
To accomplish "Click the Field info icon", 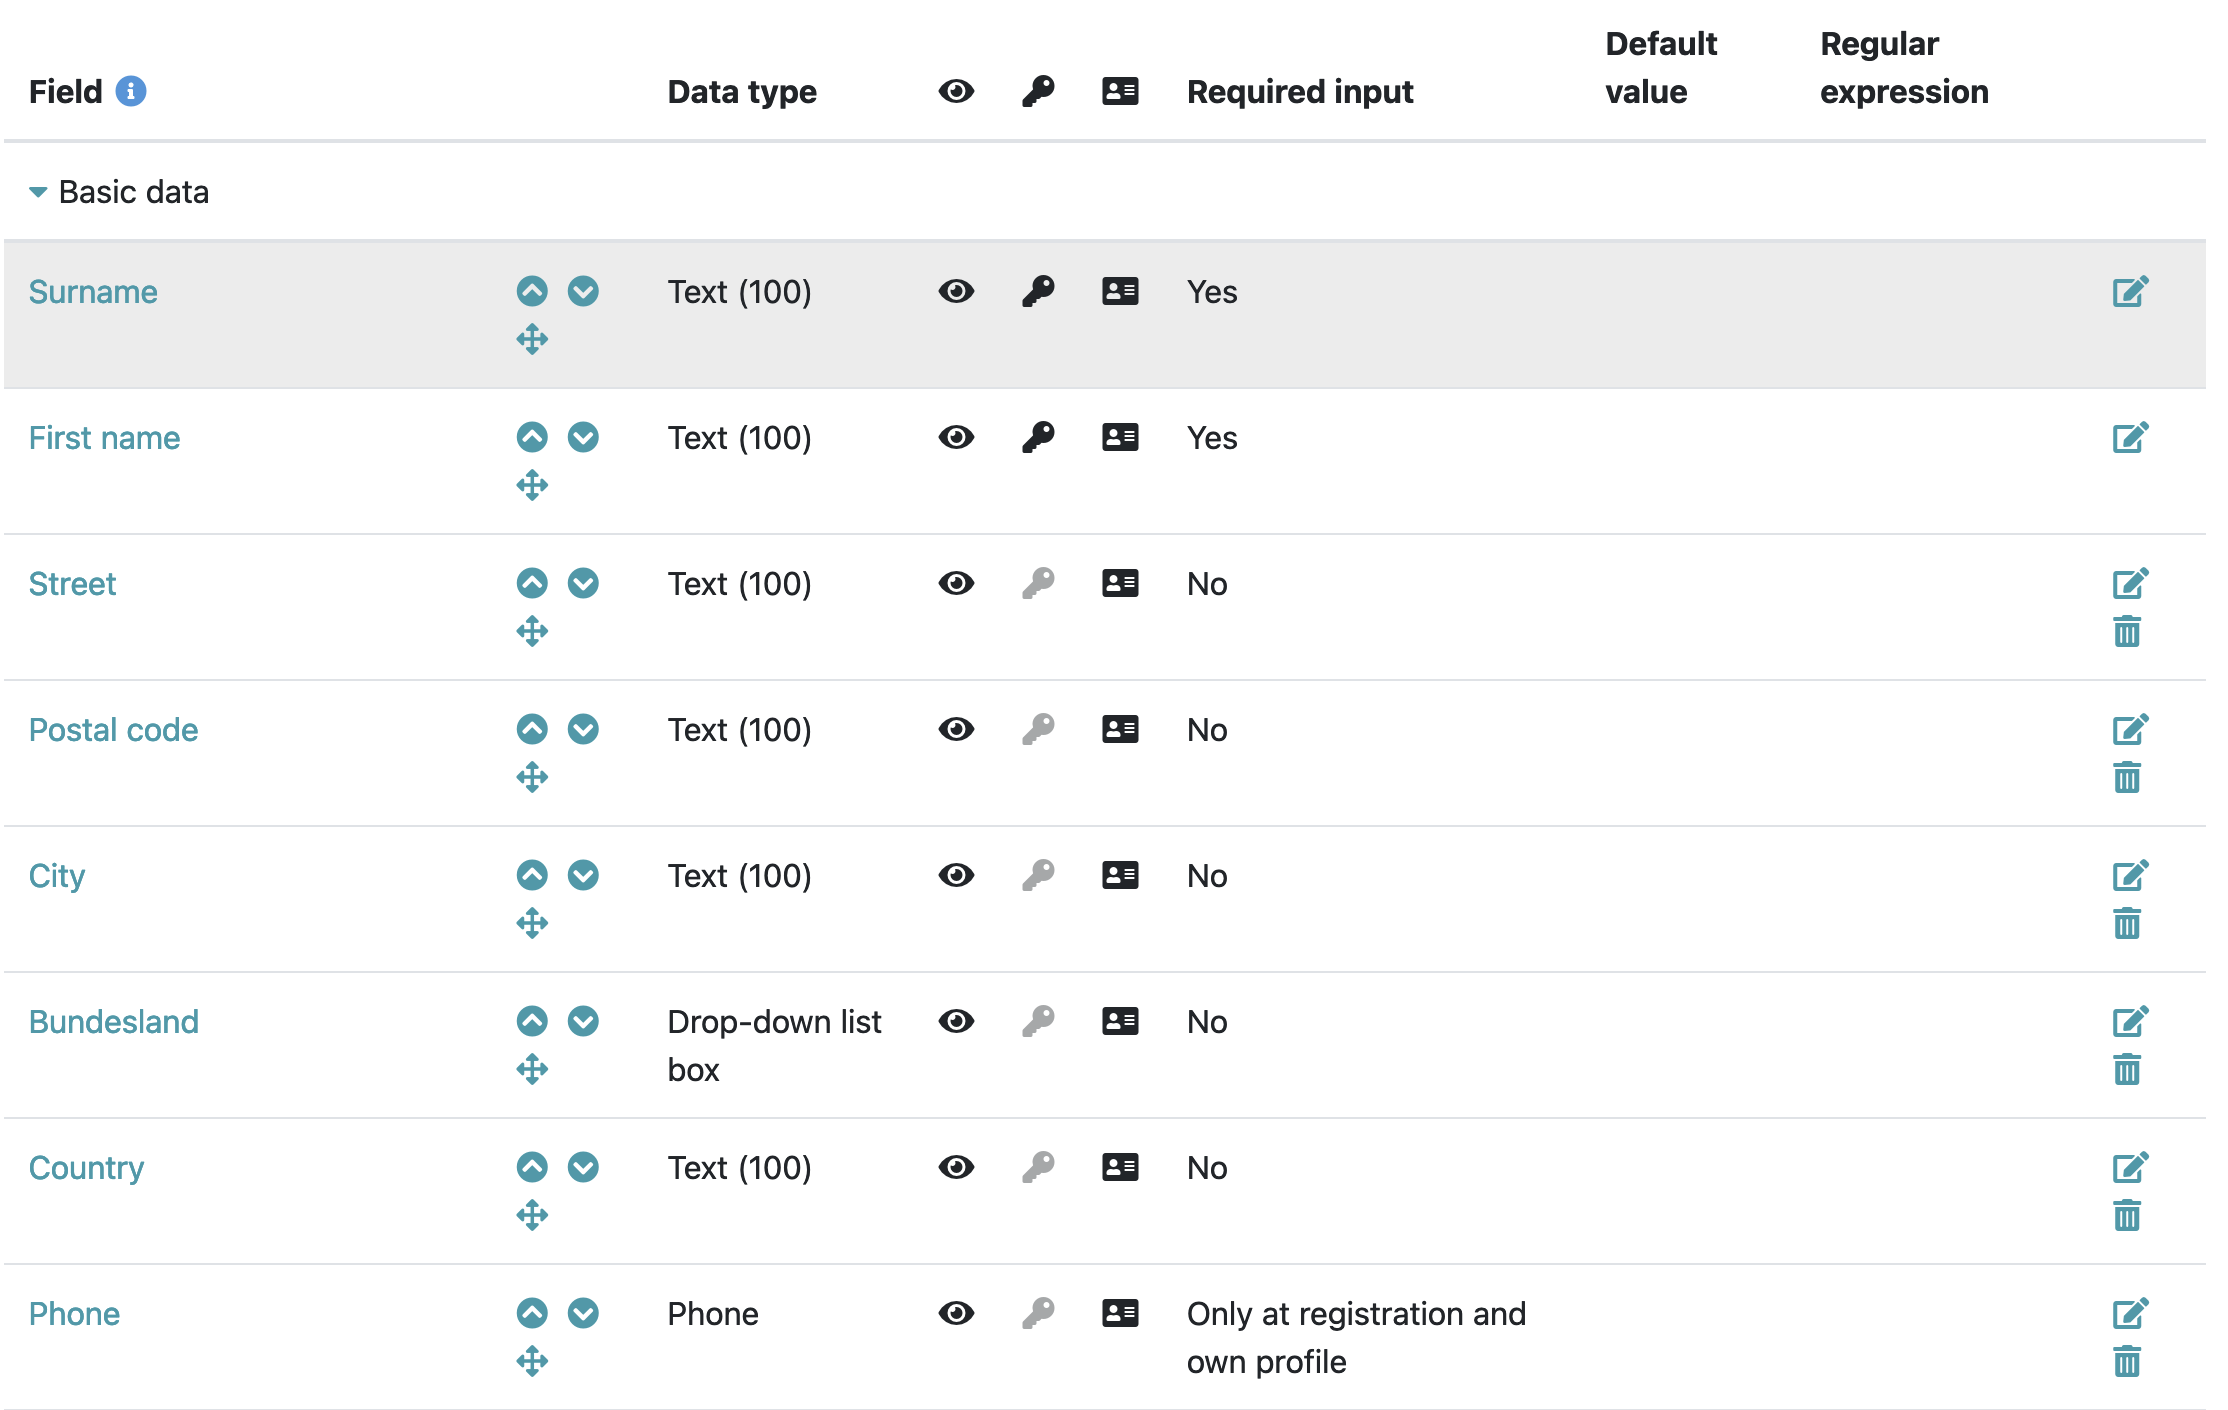I will 131,91.
